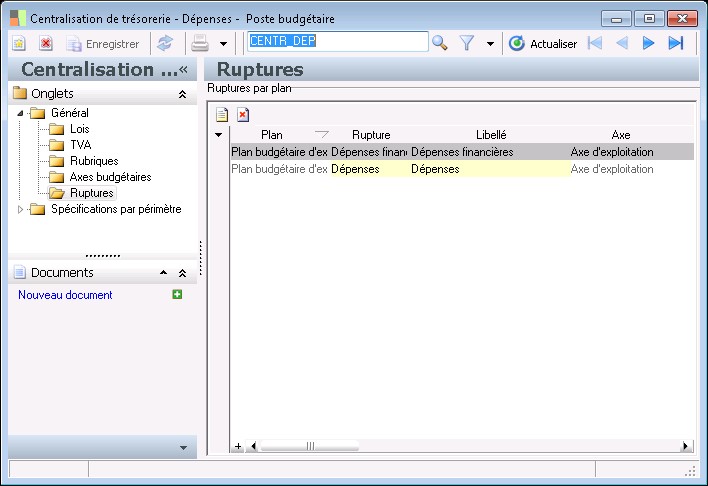Click the horizontal scrollbar right arrow
This screenshot has height=486, width=708.
(x=686, y=446)
